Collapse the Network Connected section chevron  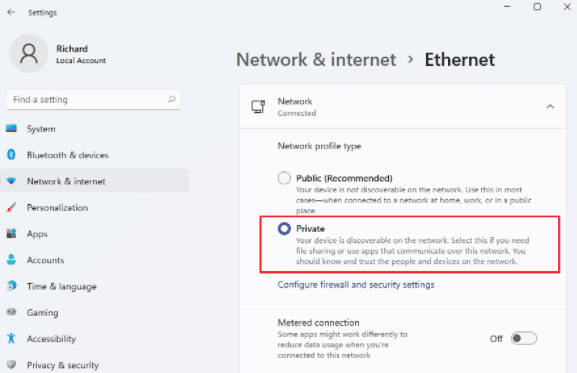pyautogui.click(x=550, y=107)
